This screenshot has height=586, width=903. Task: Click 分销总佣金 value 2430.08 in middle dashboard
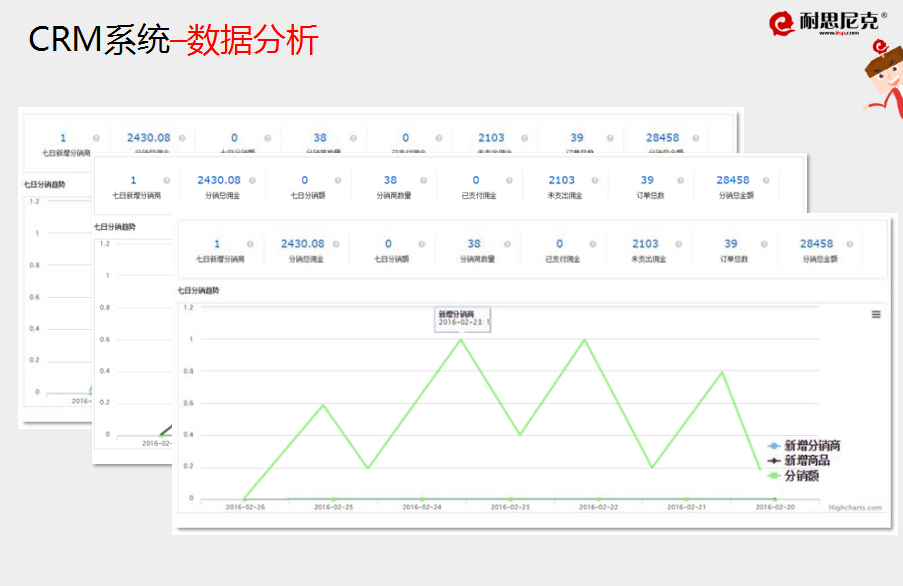[219, 180]
